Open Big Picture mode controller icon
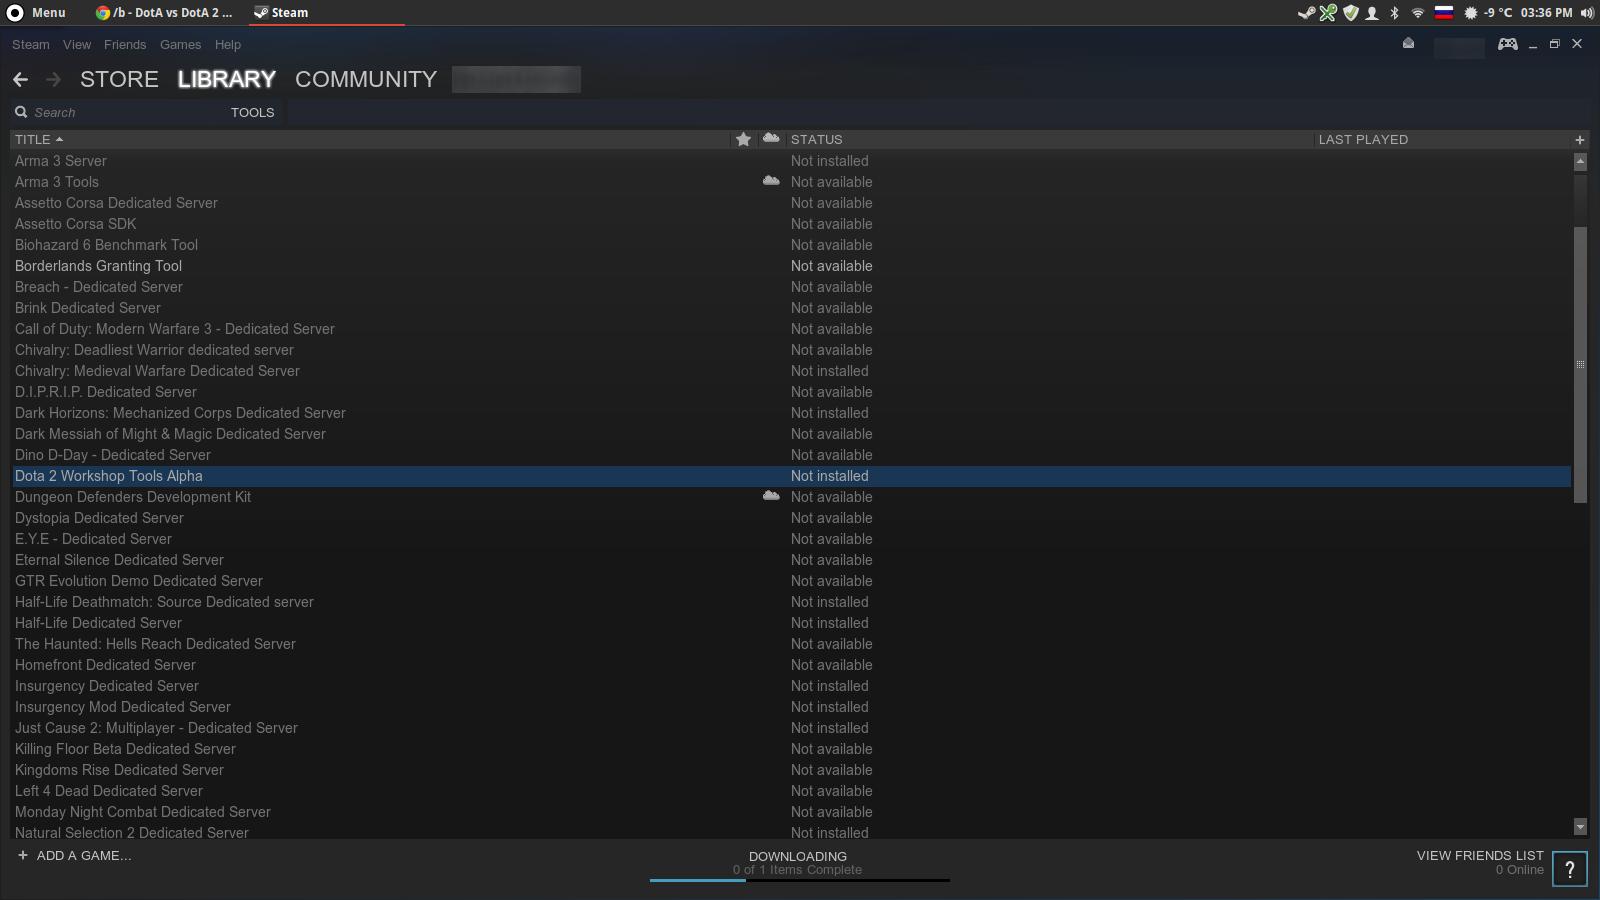 coord(1507,44)
